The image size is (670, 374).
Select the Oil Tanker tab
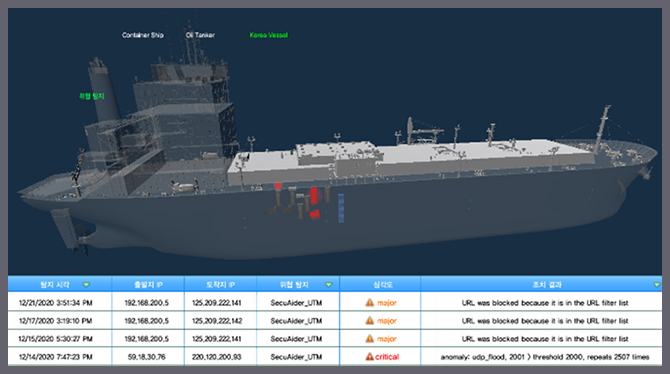point(200,35)
